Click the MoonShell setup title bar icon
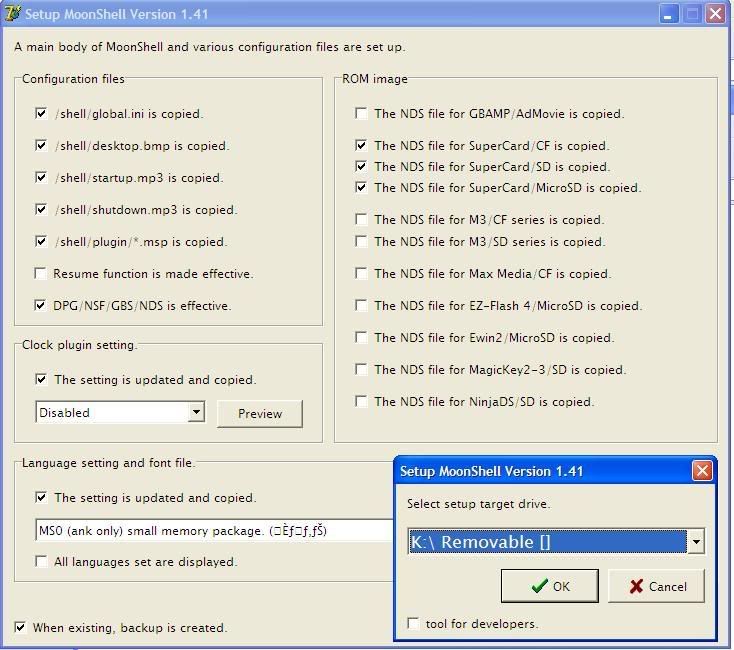734x650 pixels. pos(12,14)
